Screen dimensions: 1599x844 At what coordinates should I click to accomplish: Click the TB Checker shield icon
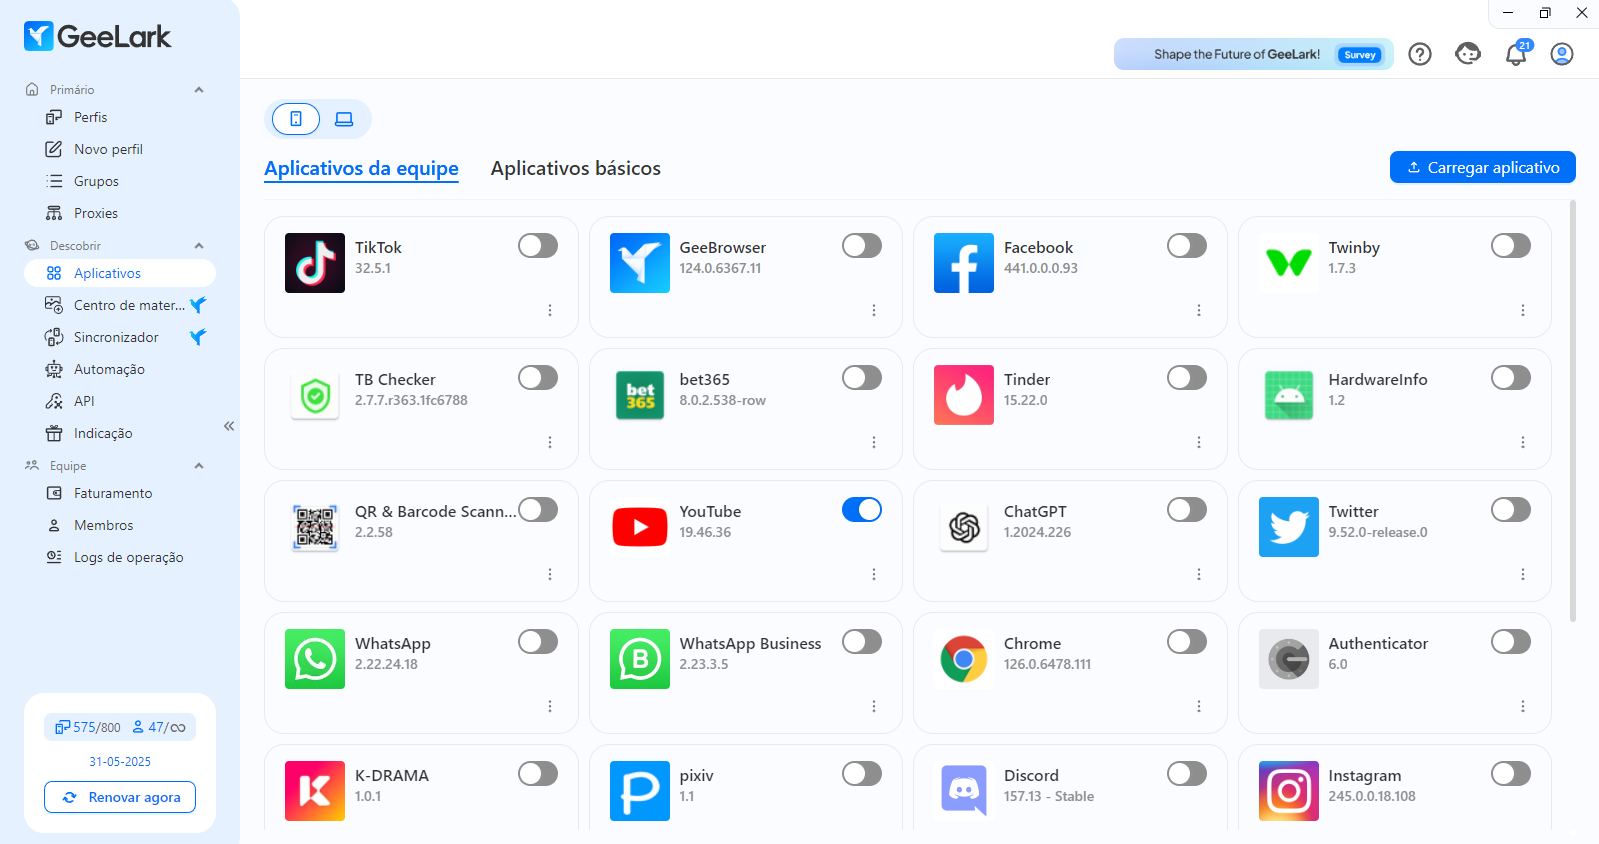tap(315, 395)
